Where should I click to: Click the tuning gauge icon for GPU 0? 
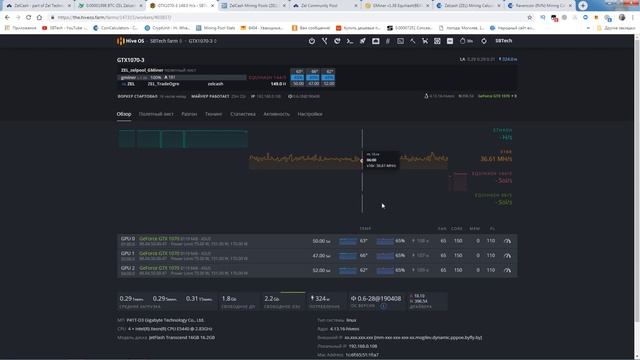coord(507,241)
